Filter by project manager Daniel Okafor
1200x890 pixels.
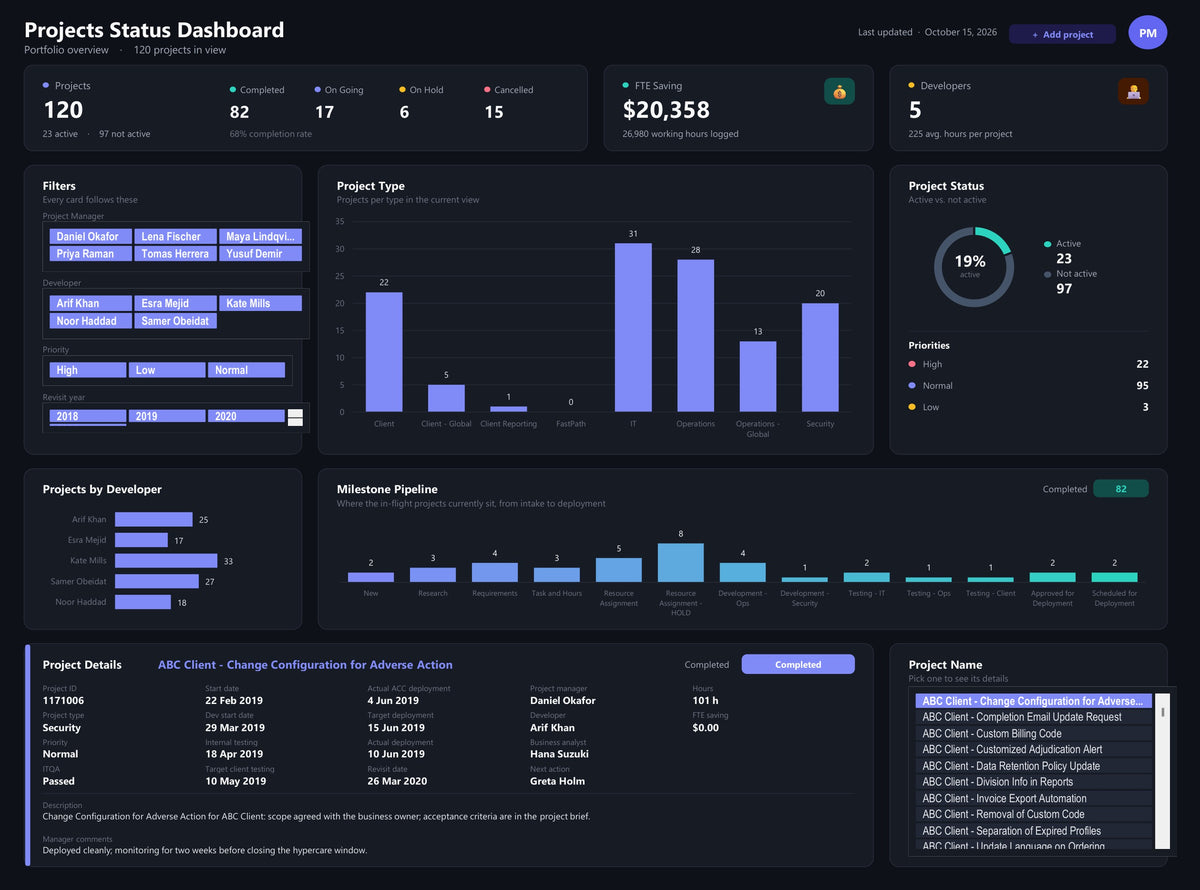coord(90,236)
